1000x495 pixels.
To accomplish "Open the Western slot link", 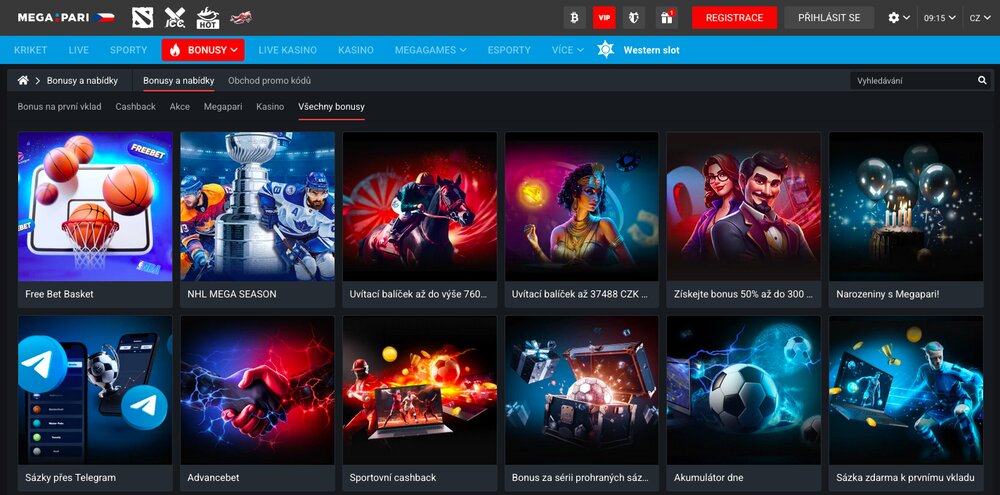I will (651, 50).
